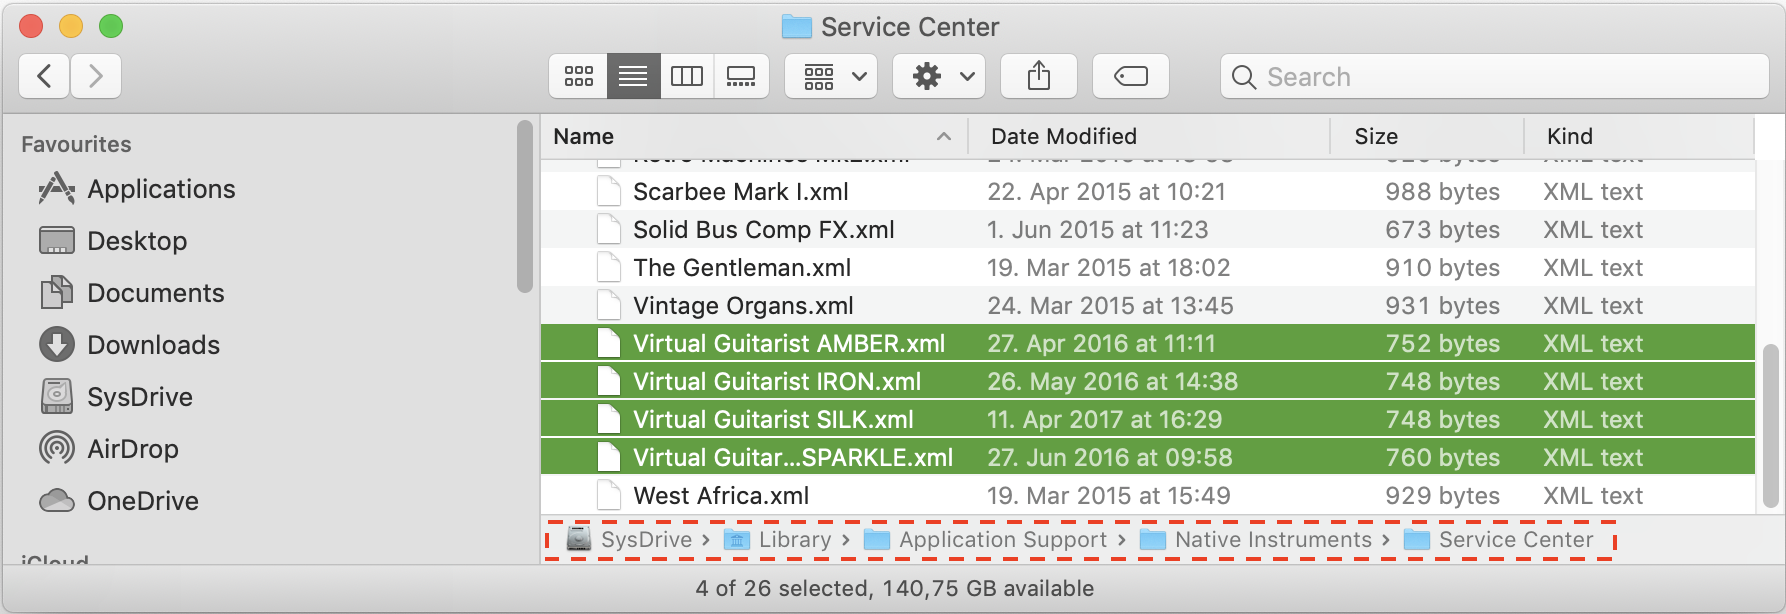The width and height of the screenshot is (1786, 614).
Task: Click the 673 bytes size cell
Action: pyautogui.click(x=1442, y=230)
